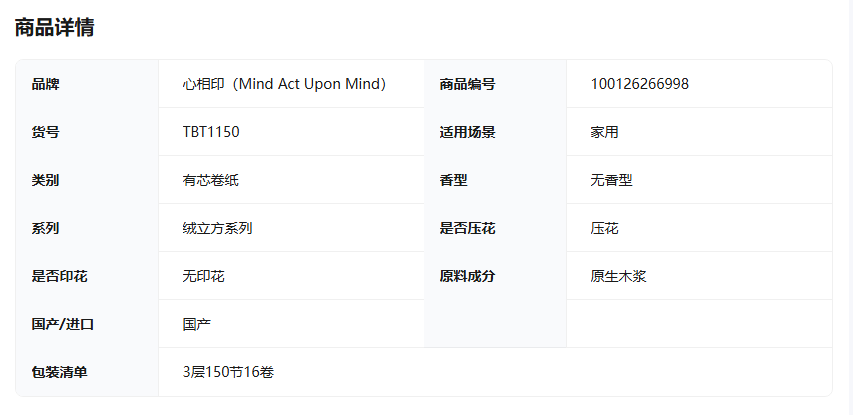Click the 有芯卷纸 category value
Screen dimensions: 853x415
210,180
